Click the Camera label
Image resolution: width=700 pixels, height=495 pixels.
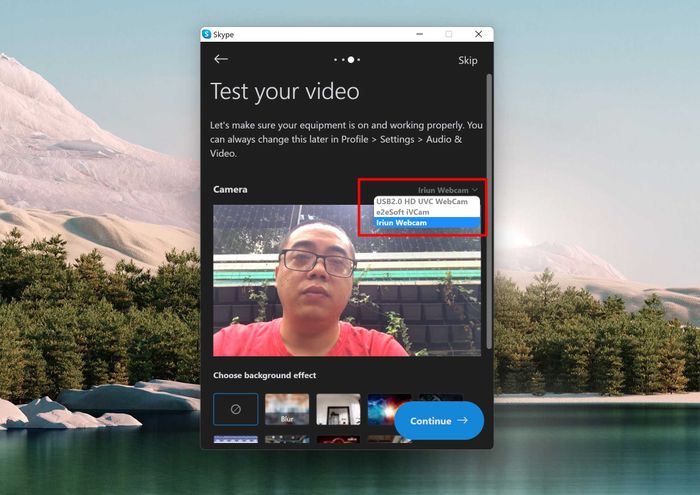pos(230,189)
